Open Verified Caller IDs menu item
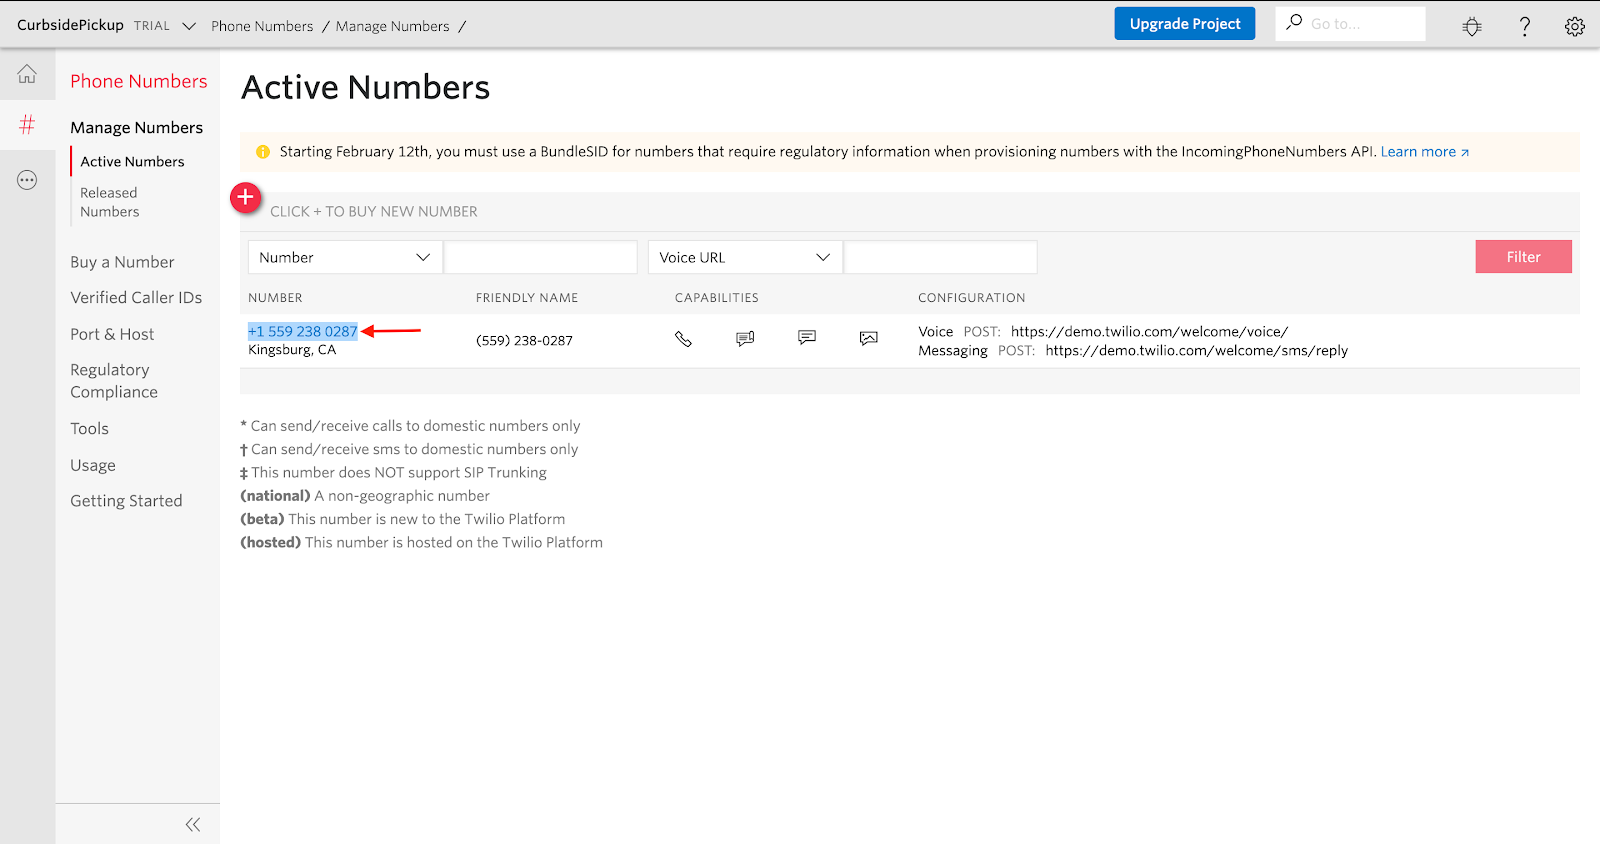 pyautogui.click(x=136, y=297)
